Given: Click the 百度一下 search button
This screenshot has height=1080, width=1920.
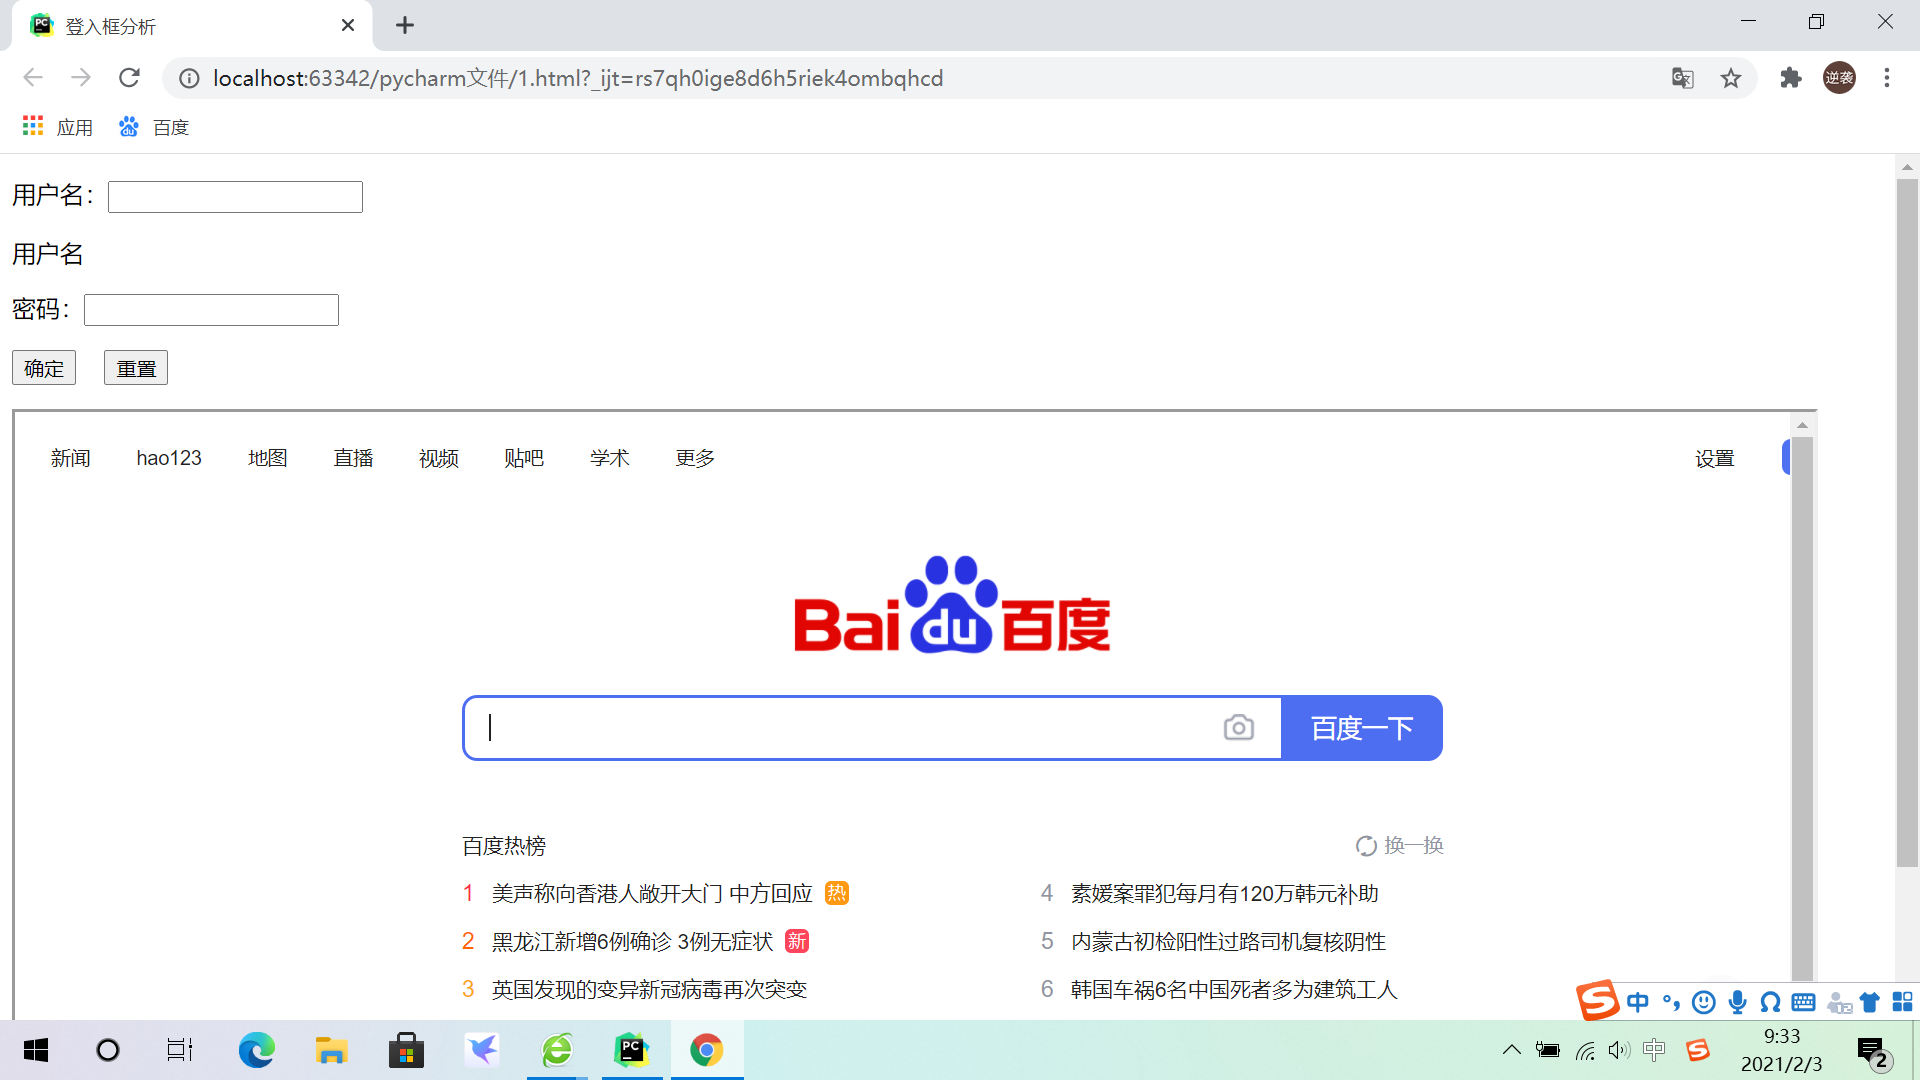Looking at the screenshot, I should click(1361, 728).
